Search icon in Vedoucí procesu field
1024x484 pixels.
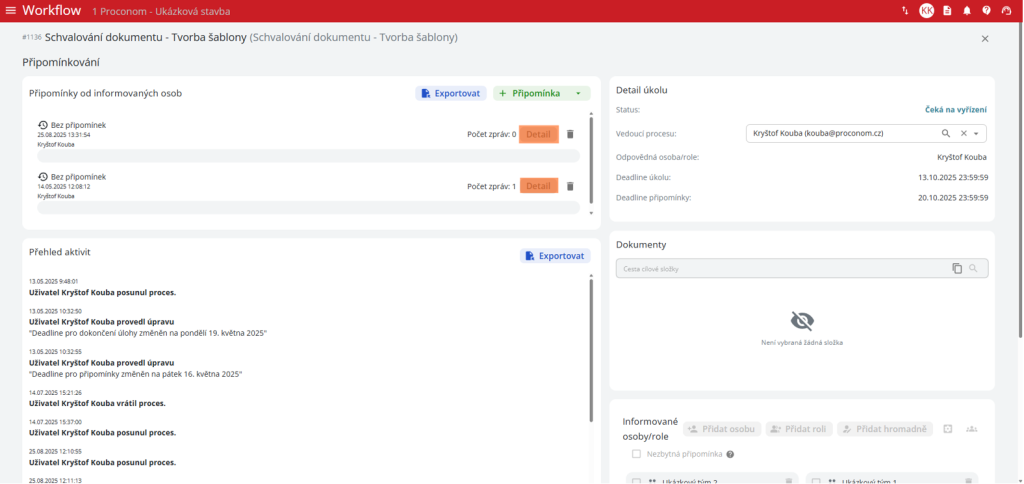click(946, 133)
